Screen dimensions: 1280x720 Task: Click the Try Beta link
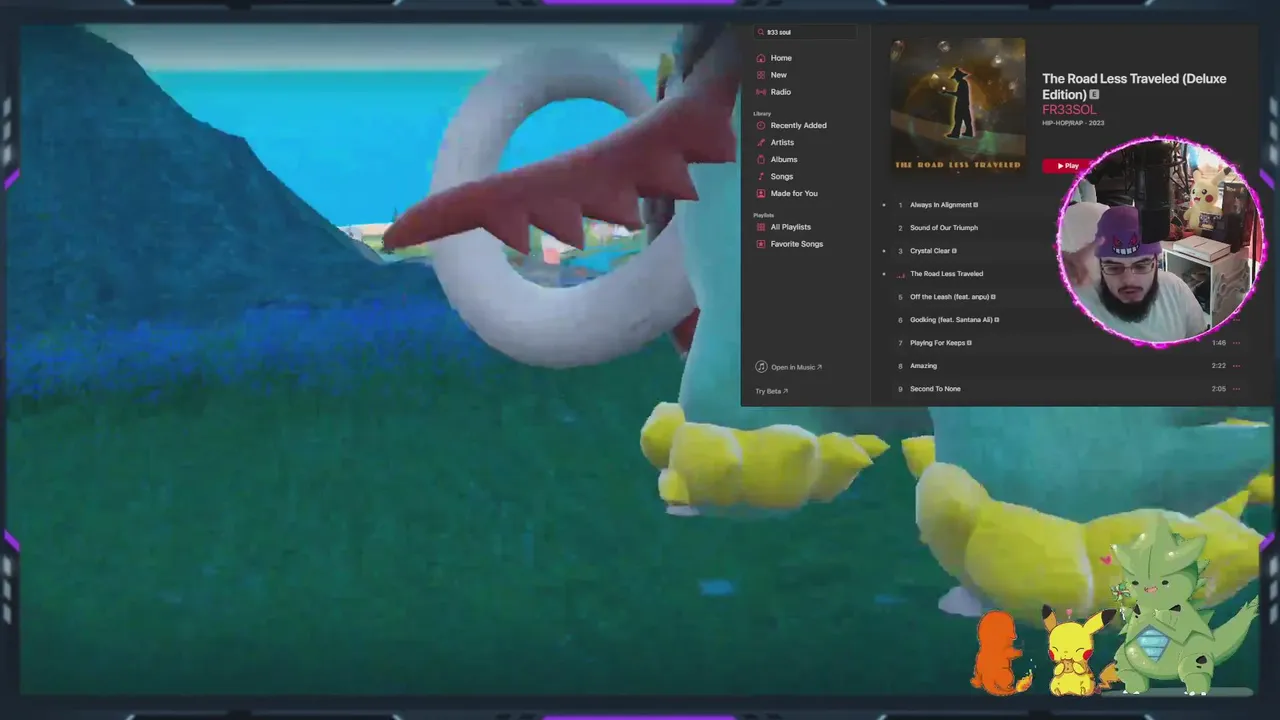tap(772, 391)
